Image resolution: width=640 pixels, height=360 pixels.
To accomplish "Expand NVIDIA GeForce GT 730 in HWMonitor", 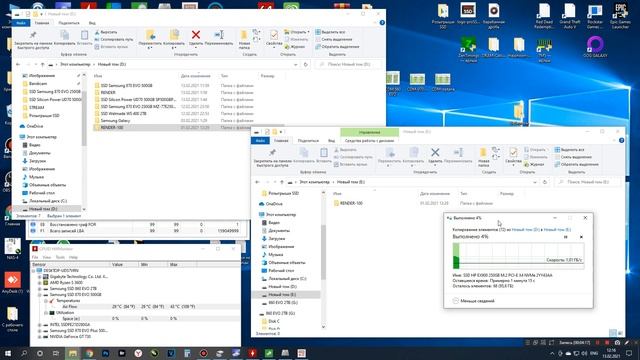I will (x=40, y=337).
